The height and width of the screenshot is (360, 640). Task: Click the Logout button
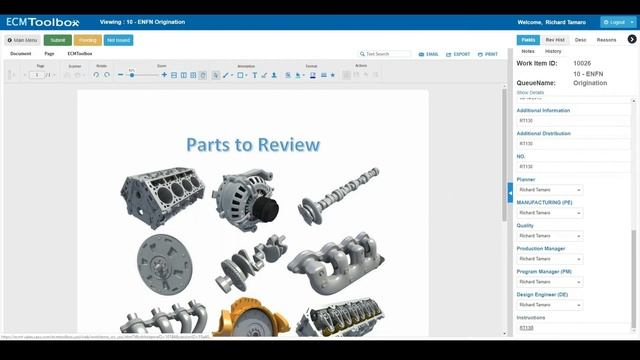tap(614, 22)
